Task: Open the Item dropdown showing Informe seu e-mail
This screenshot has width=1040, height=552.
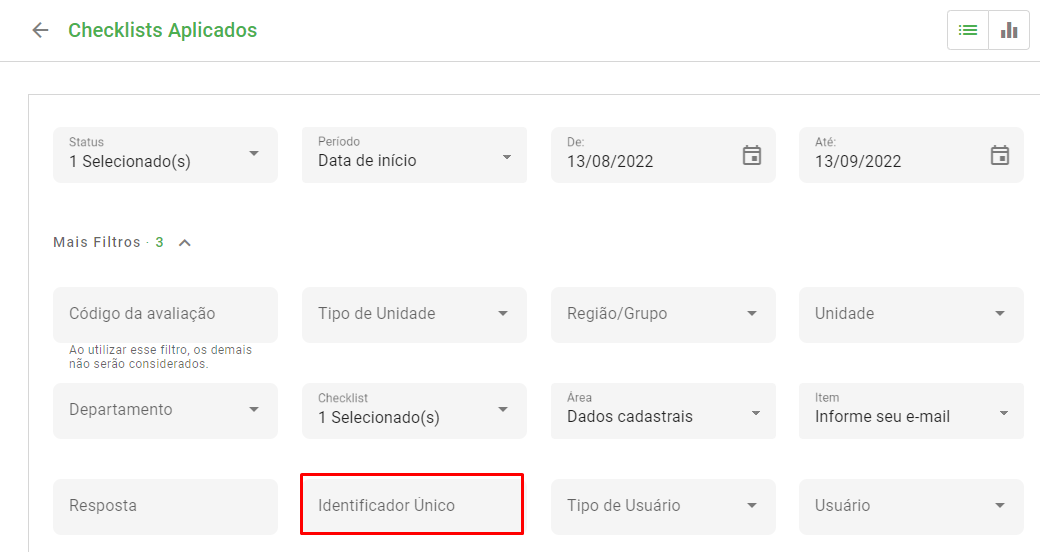Action: pos(911,411)
